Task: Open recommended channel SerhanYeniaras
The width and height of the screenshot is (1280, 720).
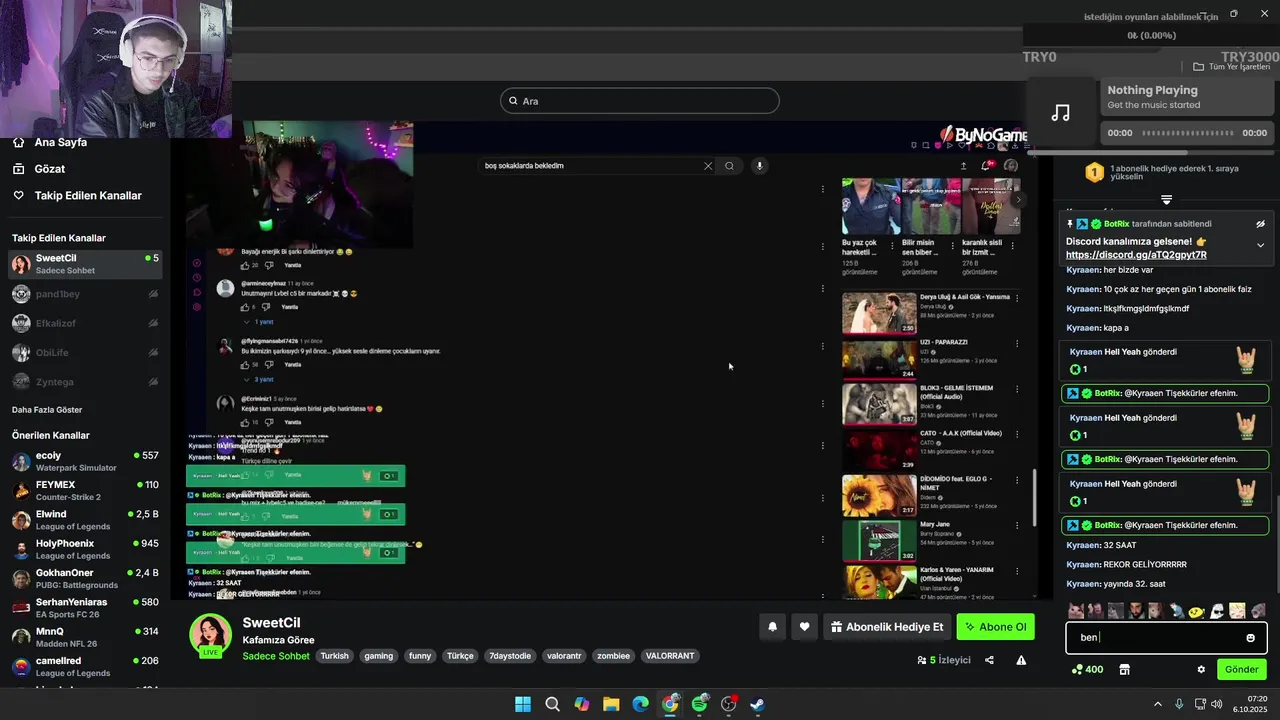Action: tap(85, 607)
